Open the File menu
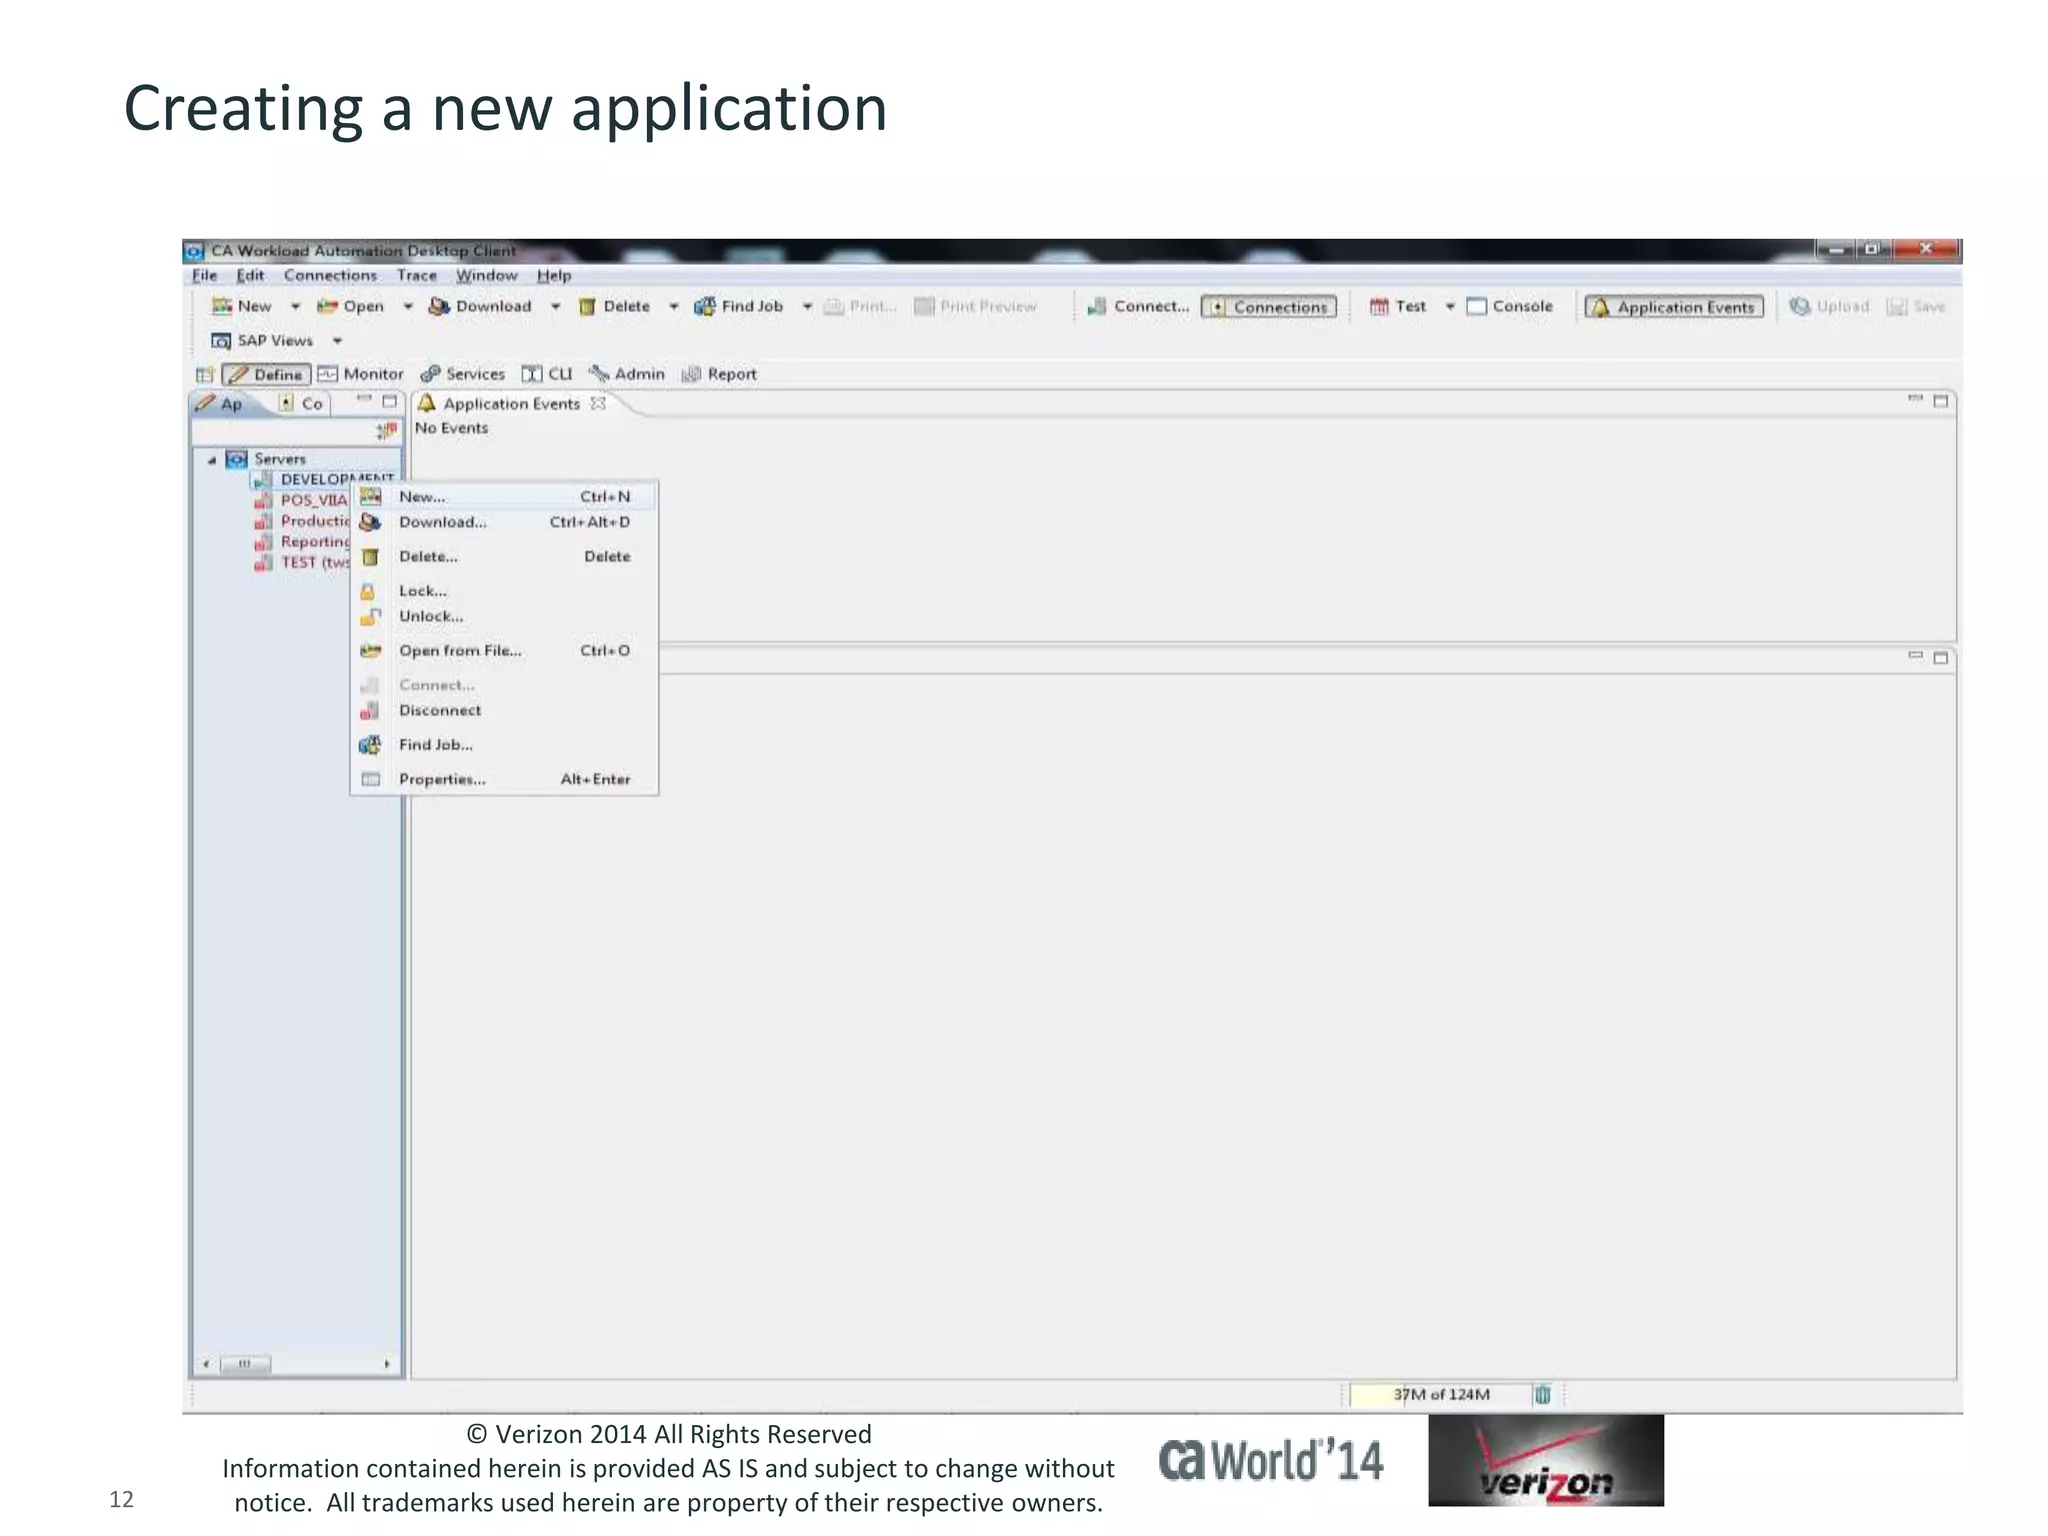Image resolution: width=2048 pixels, height=1536 pixels. 204,276
